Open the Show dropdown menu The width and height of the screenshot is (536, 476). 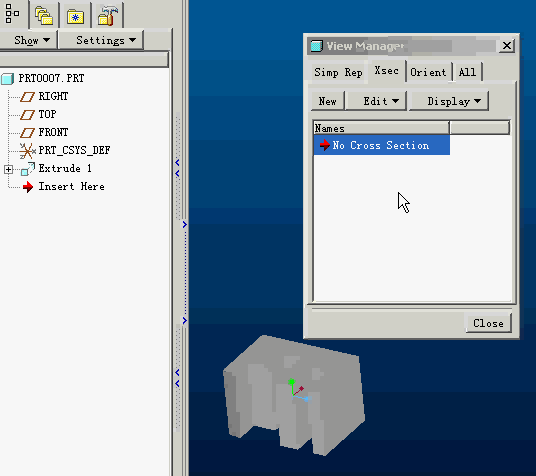coord(32,40)
